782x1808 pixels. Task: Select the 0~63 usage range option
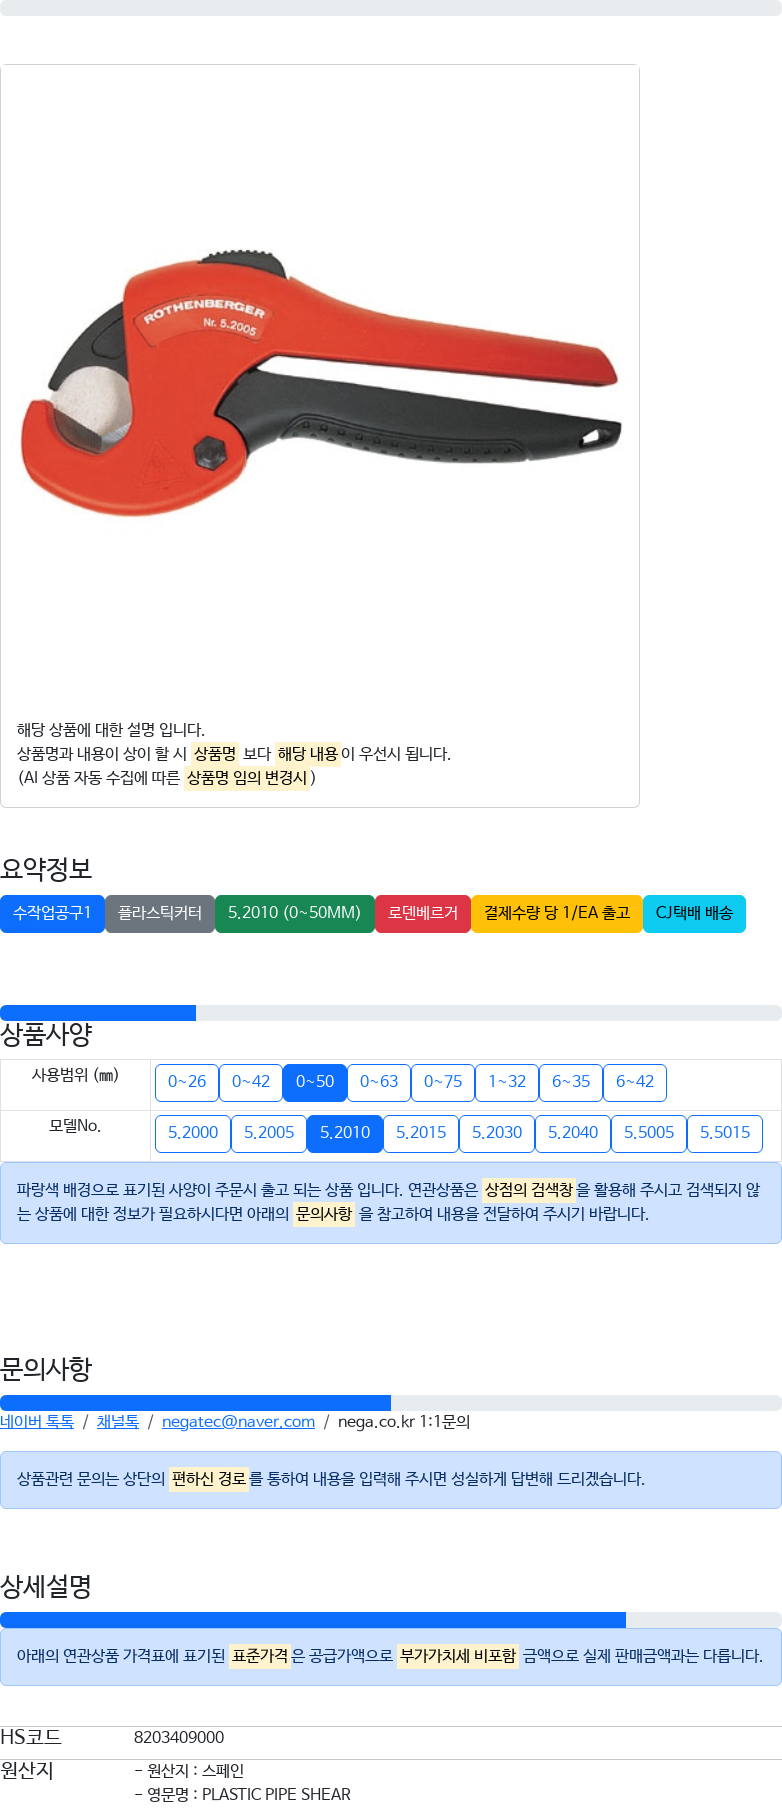pyautogui.click(x=379, y=1082)
